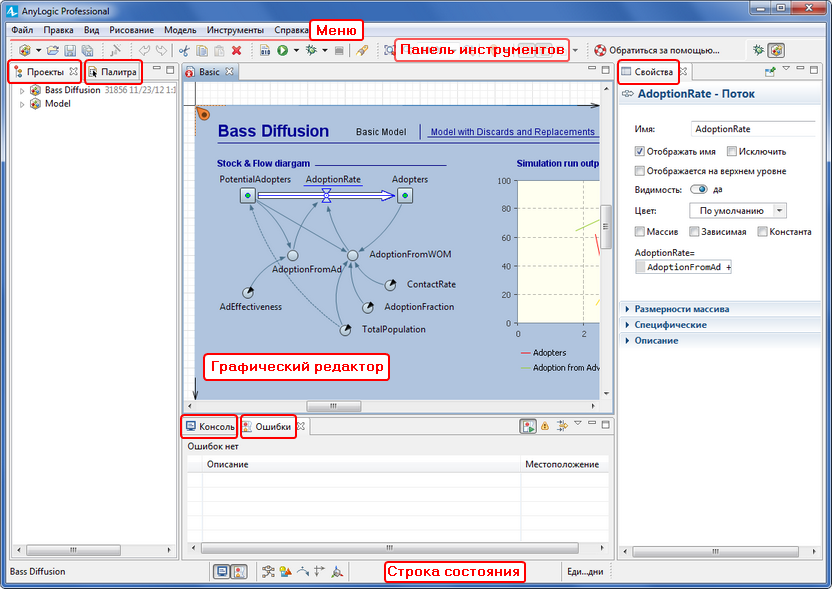Open the 'Рисование' menu

coord(131,30)
